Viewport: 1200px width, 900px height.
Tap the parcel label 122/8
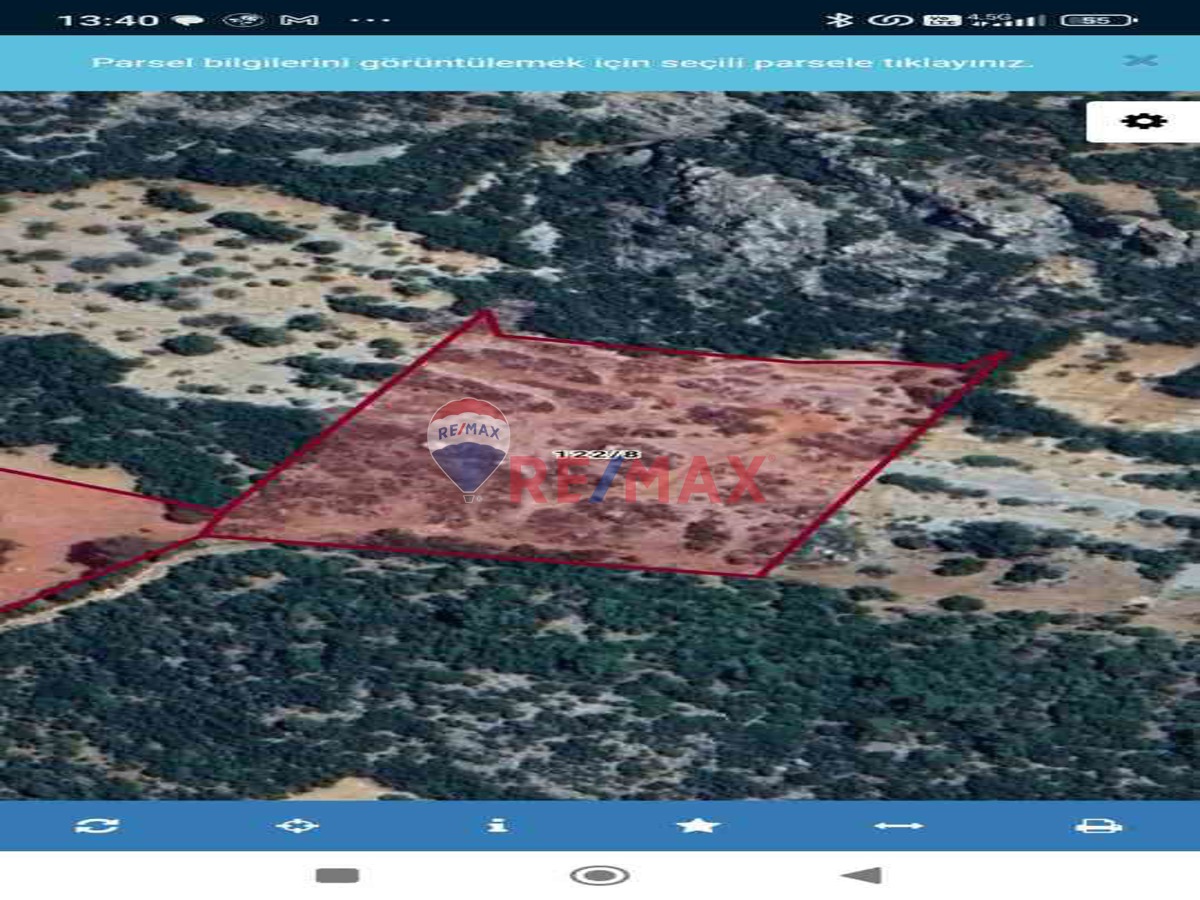pos(597,455)
